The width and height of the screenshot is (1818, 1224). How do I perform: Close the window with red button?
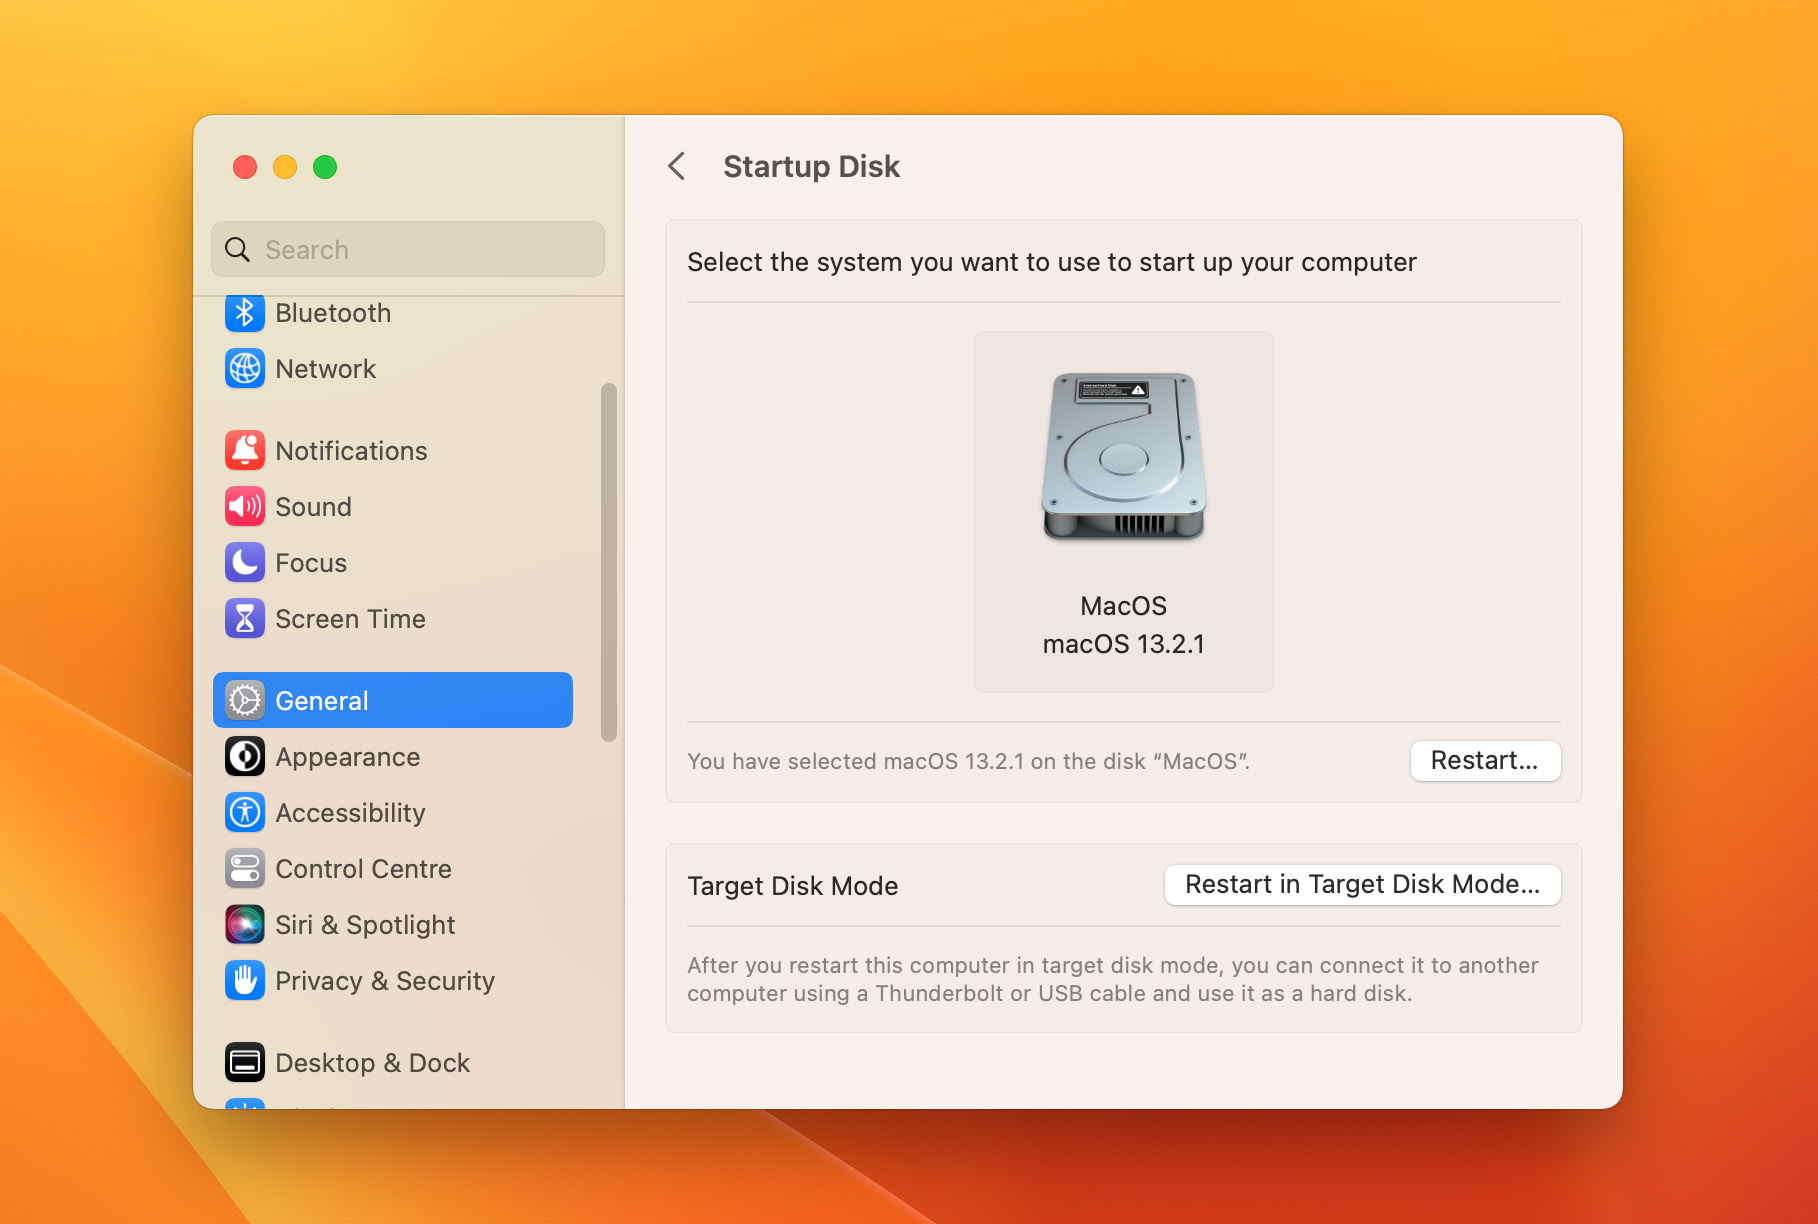click(245, 167)
